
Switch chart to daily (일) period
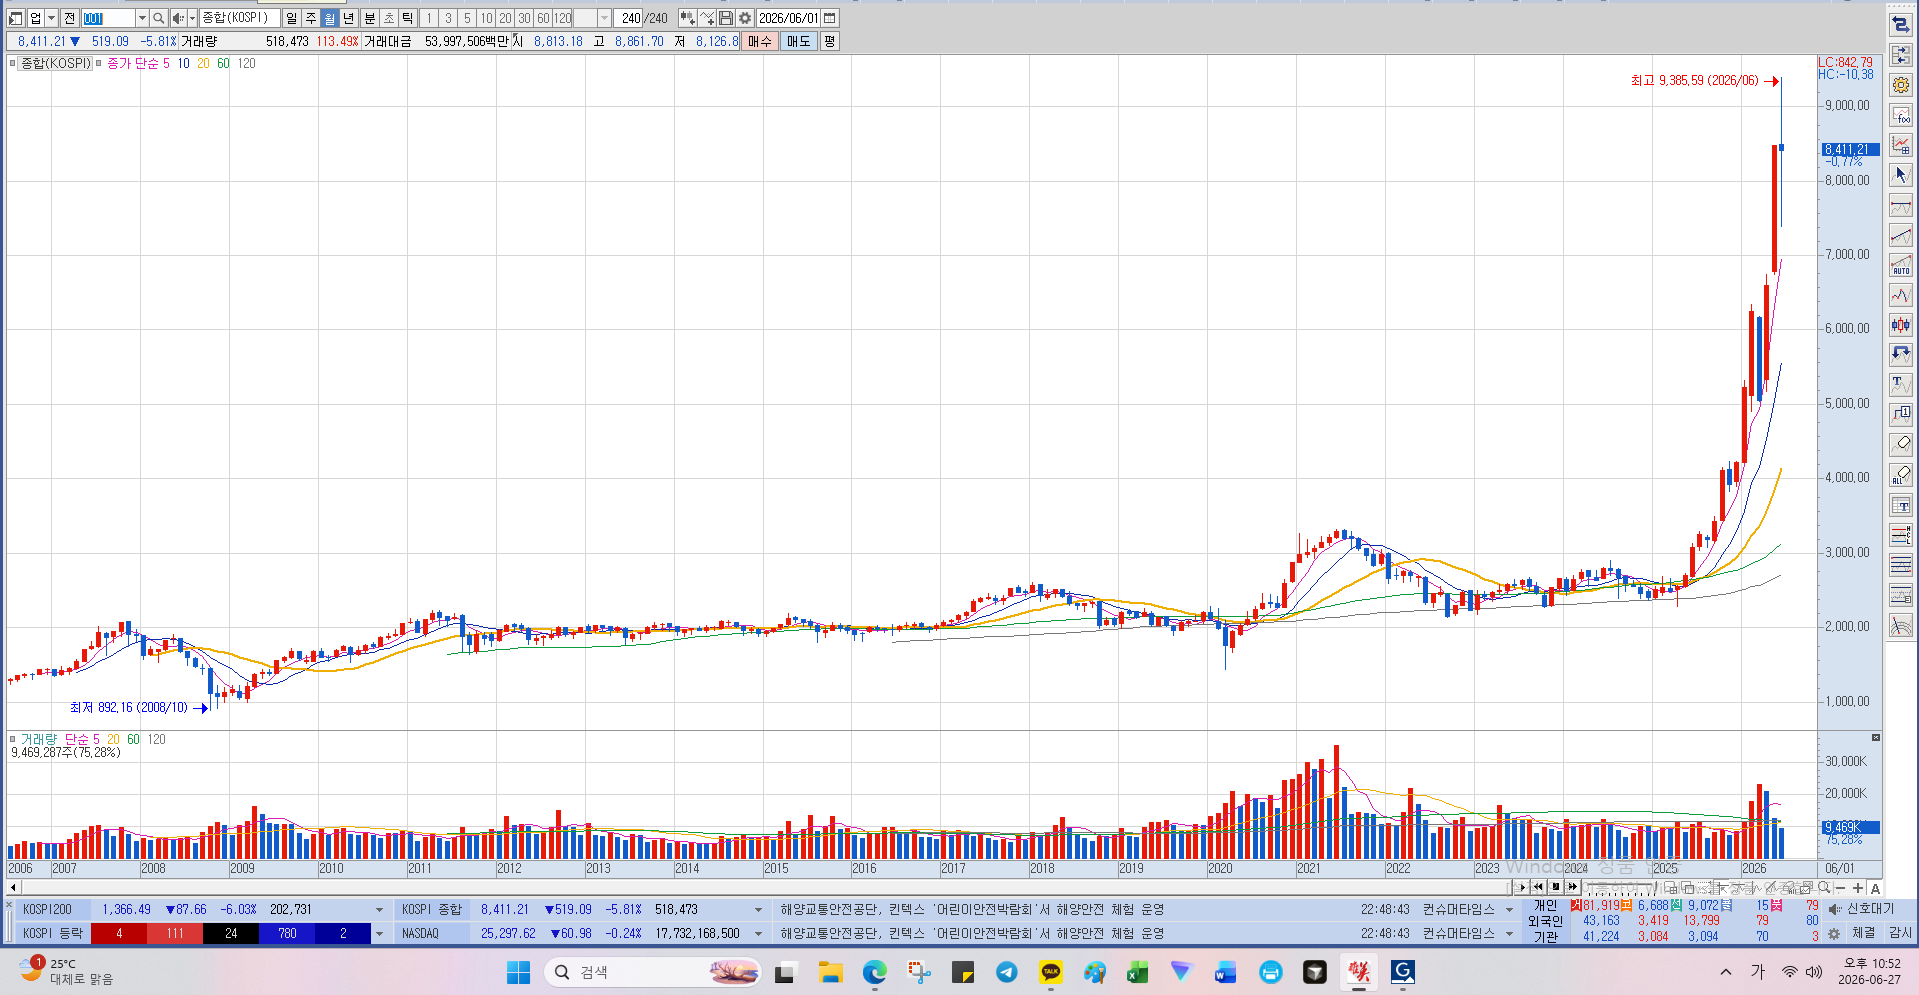click(x=291, y=18)
